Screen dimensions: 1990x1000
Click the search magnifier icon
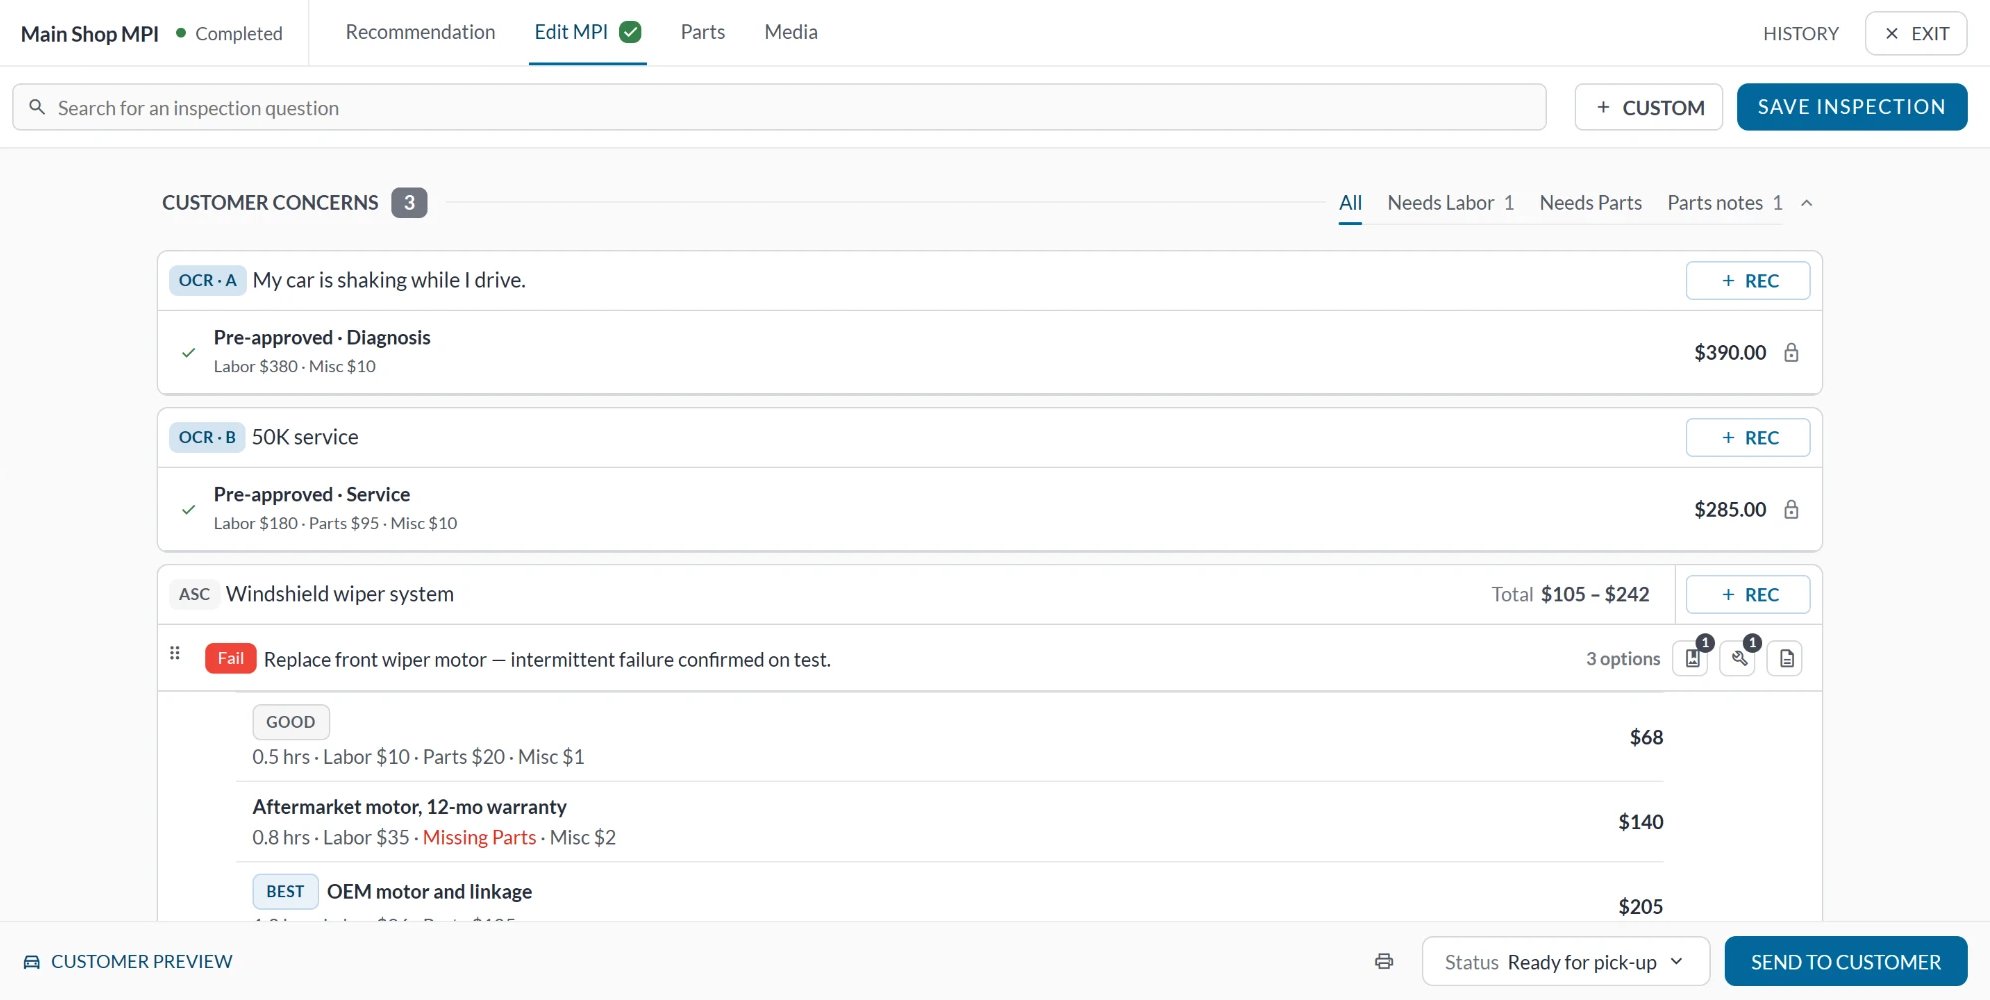(x=37, y=107)
